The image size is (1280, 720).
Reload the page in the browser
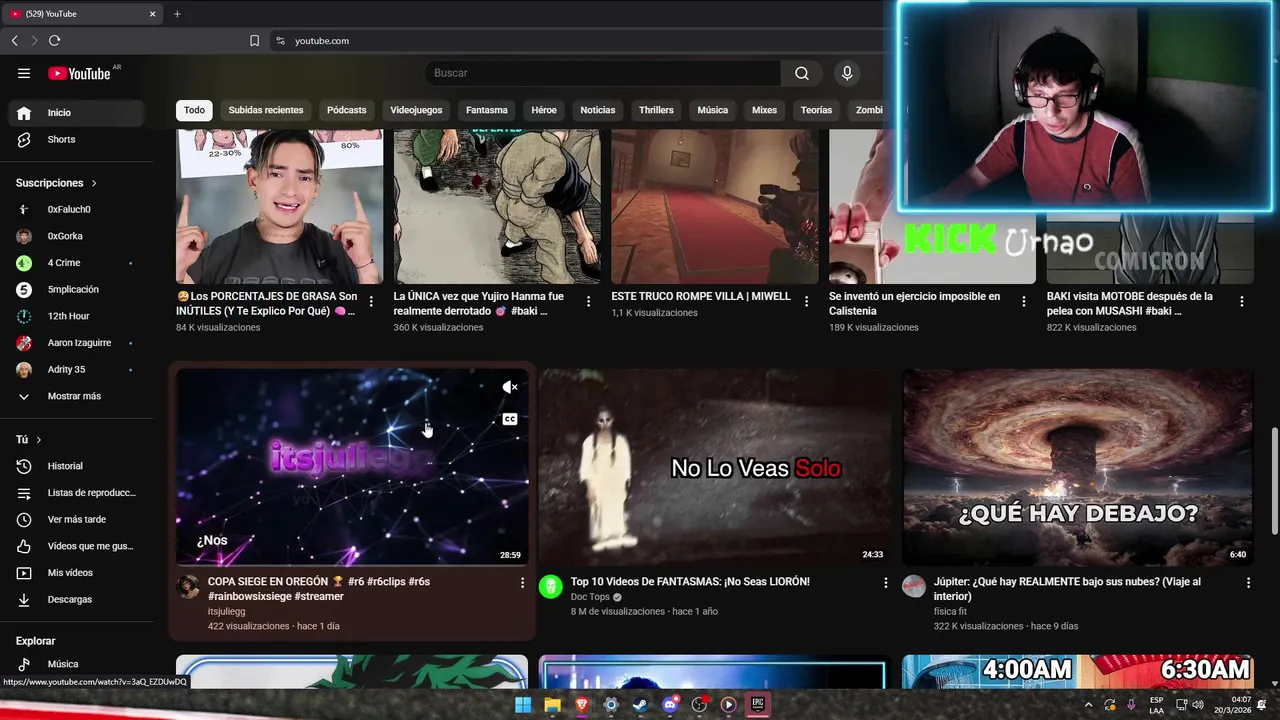coord(54,41)
